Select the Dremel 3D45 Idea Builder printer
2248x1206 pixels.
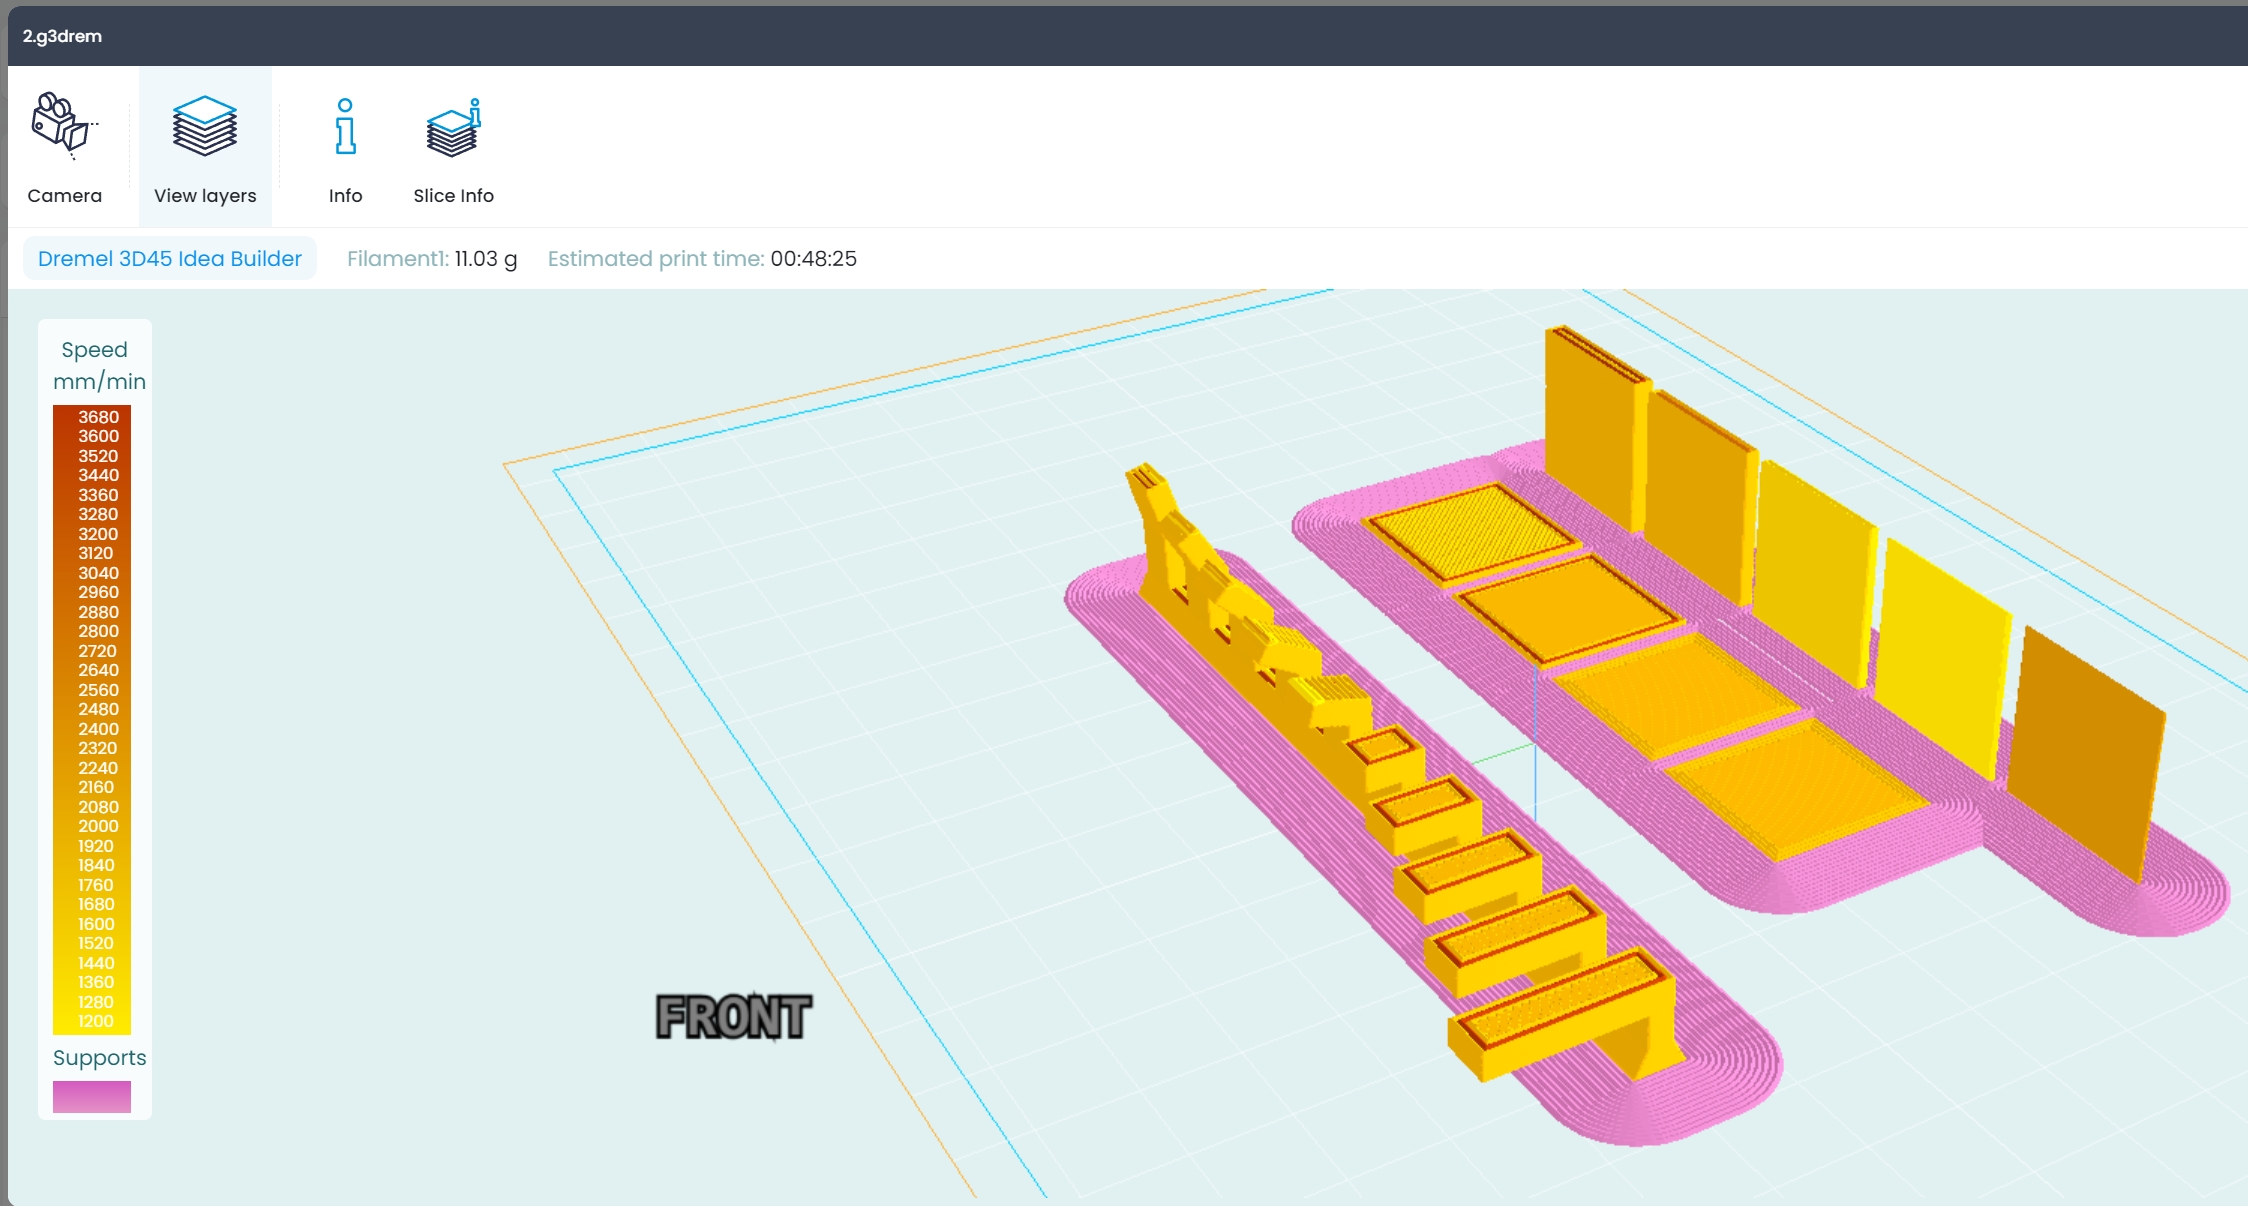(170, 258)
